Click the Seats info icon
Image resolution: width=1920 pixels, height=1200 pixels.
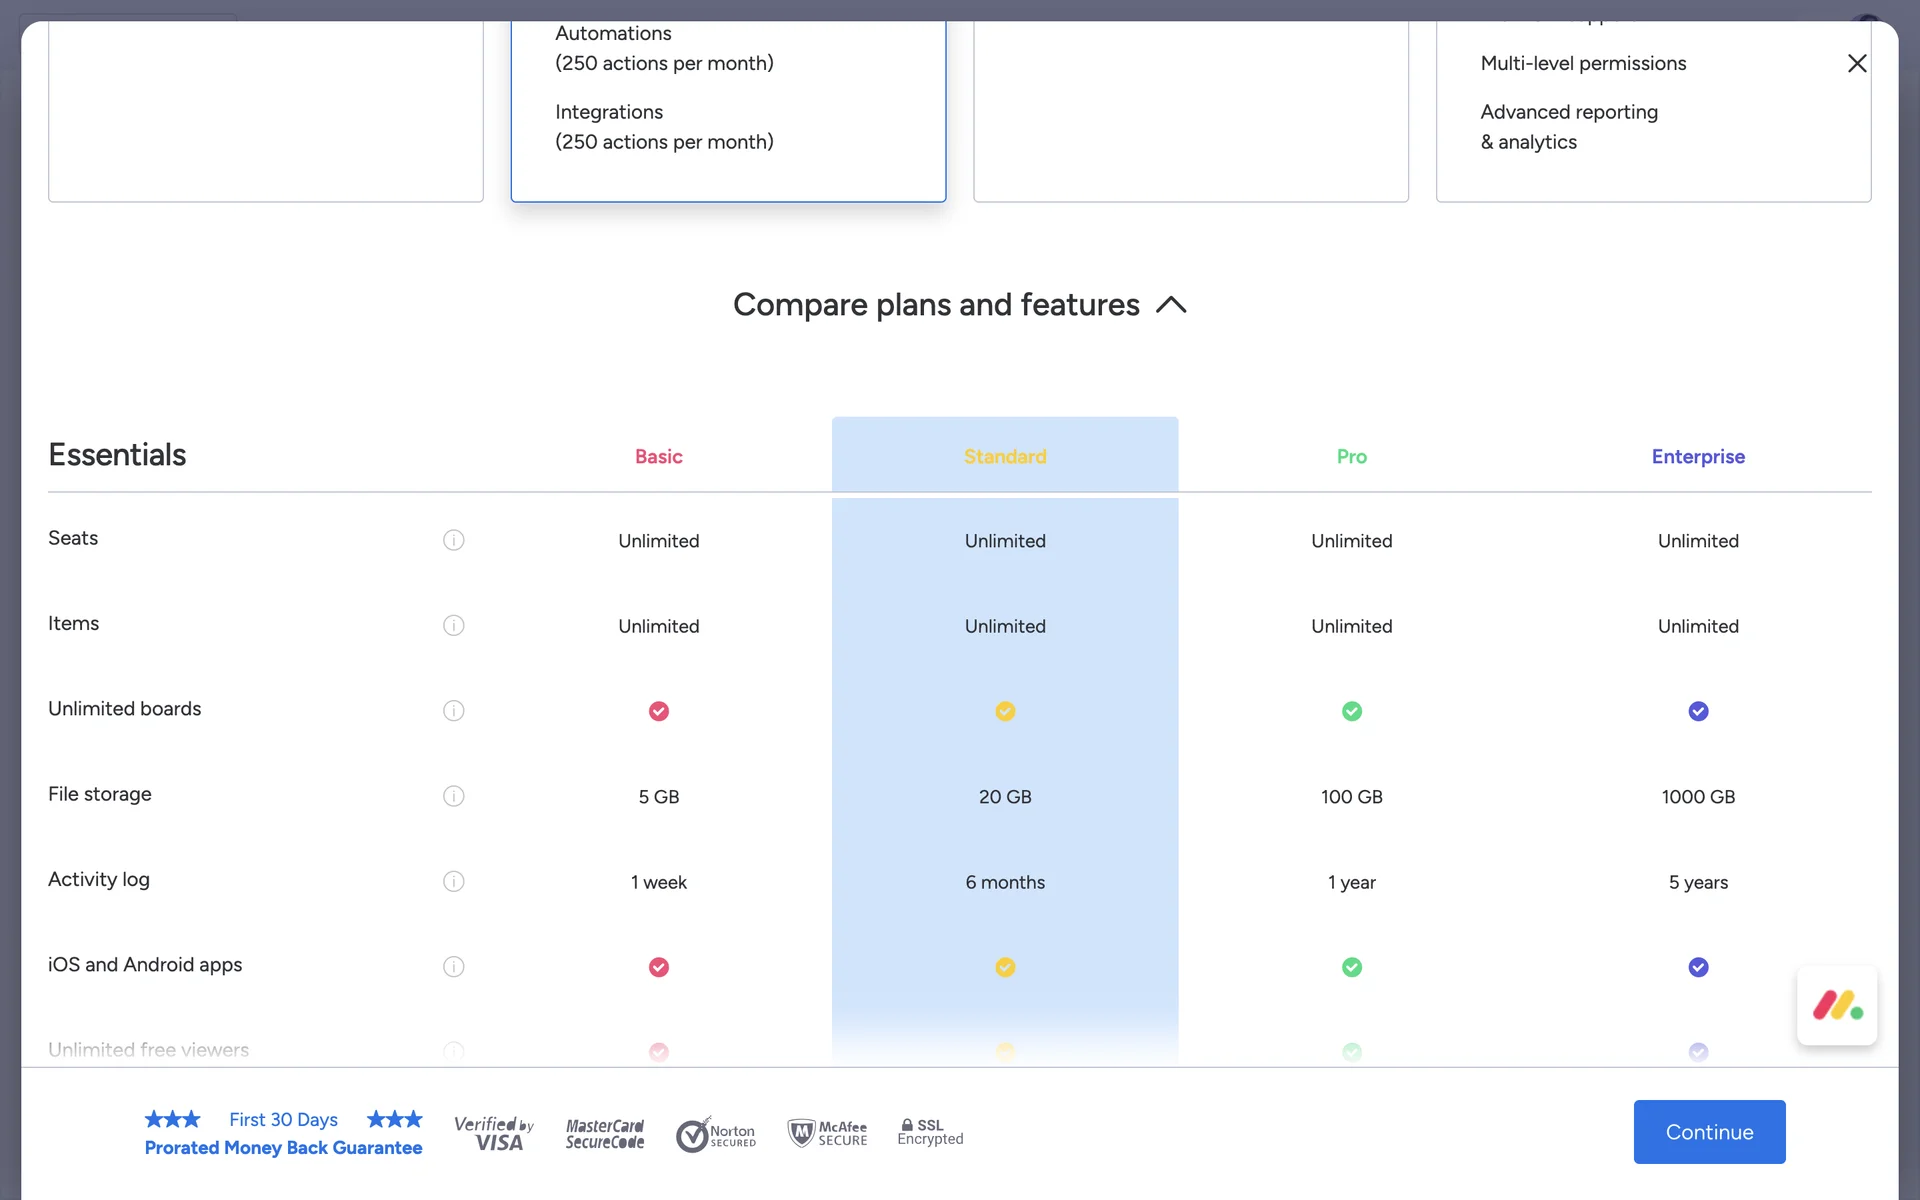[453, 540]
